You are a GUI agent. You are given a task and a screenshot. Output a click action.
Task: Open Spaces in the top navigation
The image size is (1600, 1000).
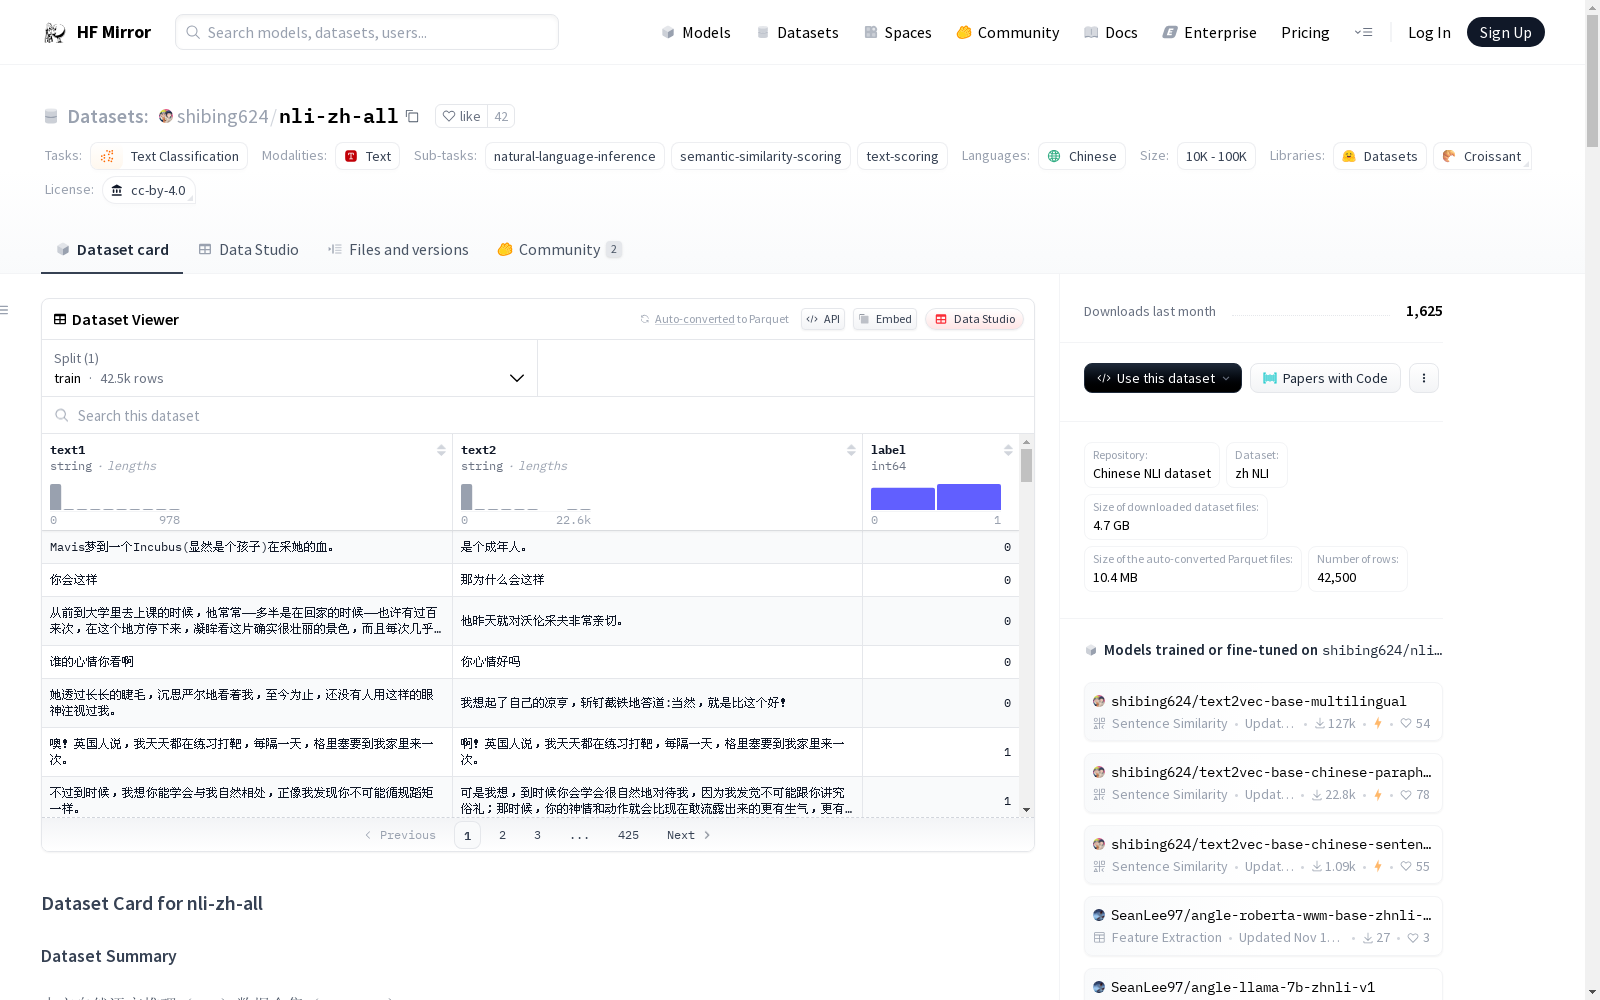pos(898,32)
